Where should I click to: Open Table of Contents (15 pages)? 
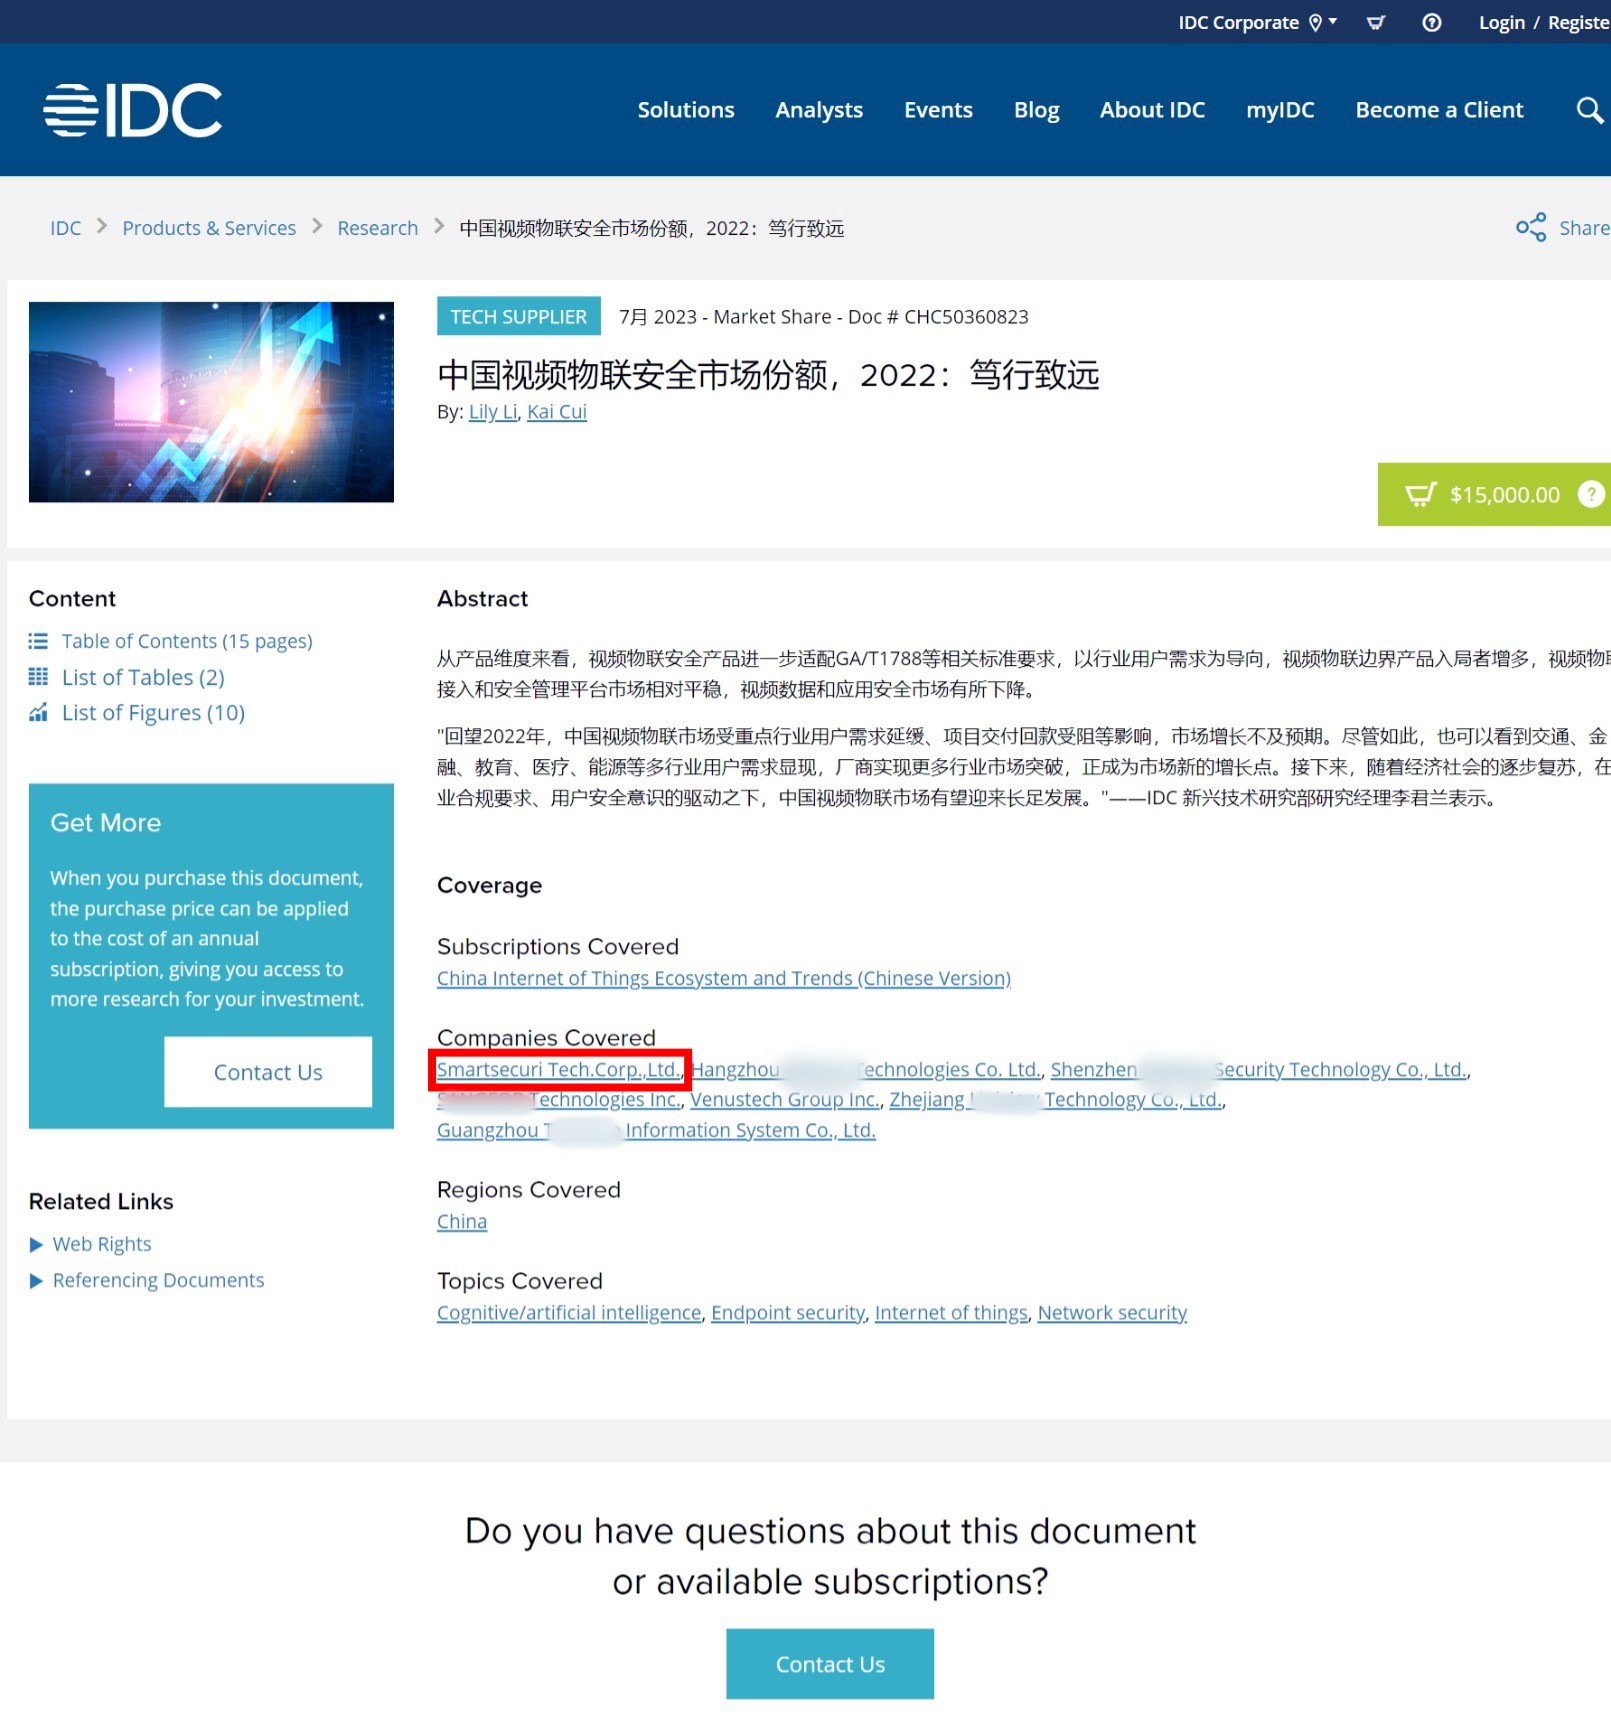[x=187, y=641]
